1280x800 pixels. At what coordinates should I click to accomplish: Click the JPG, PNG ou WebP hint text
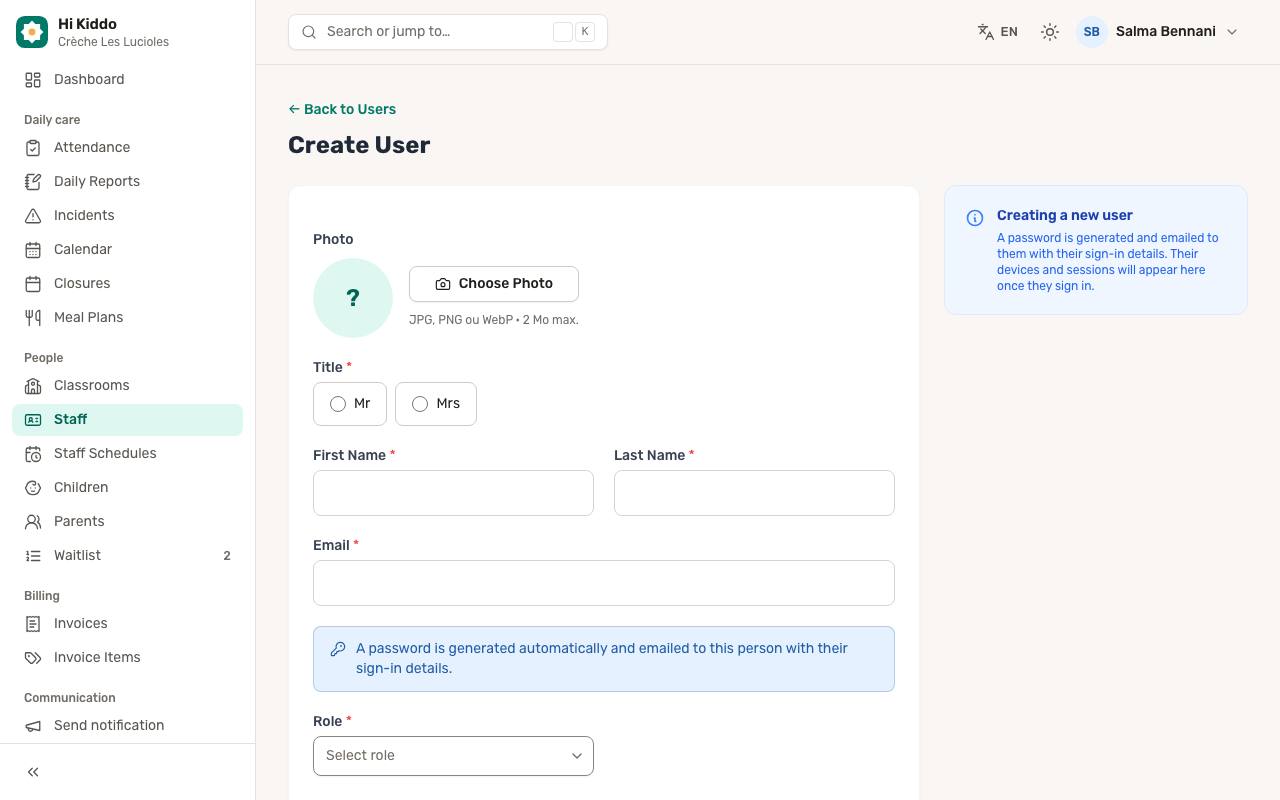(x=494, y=320)
